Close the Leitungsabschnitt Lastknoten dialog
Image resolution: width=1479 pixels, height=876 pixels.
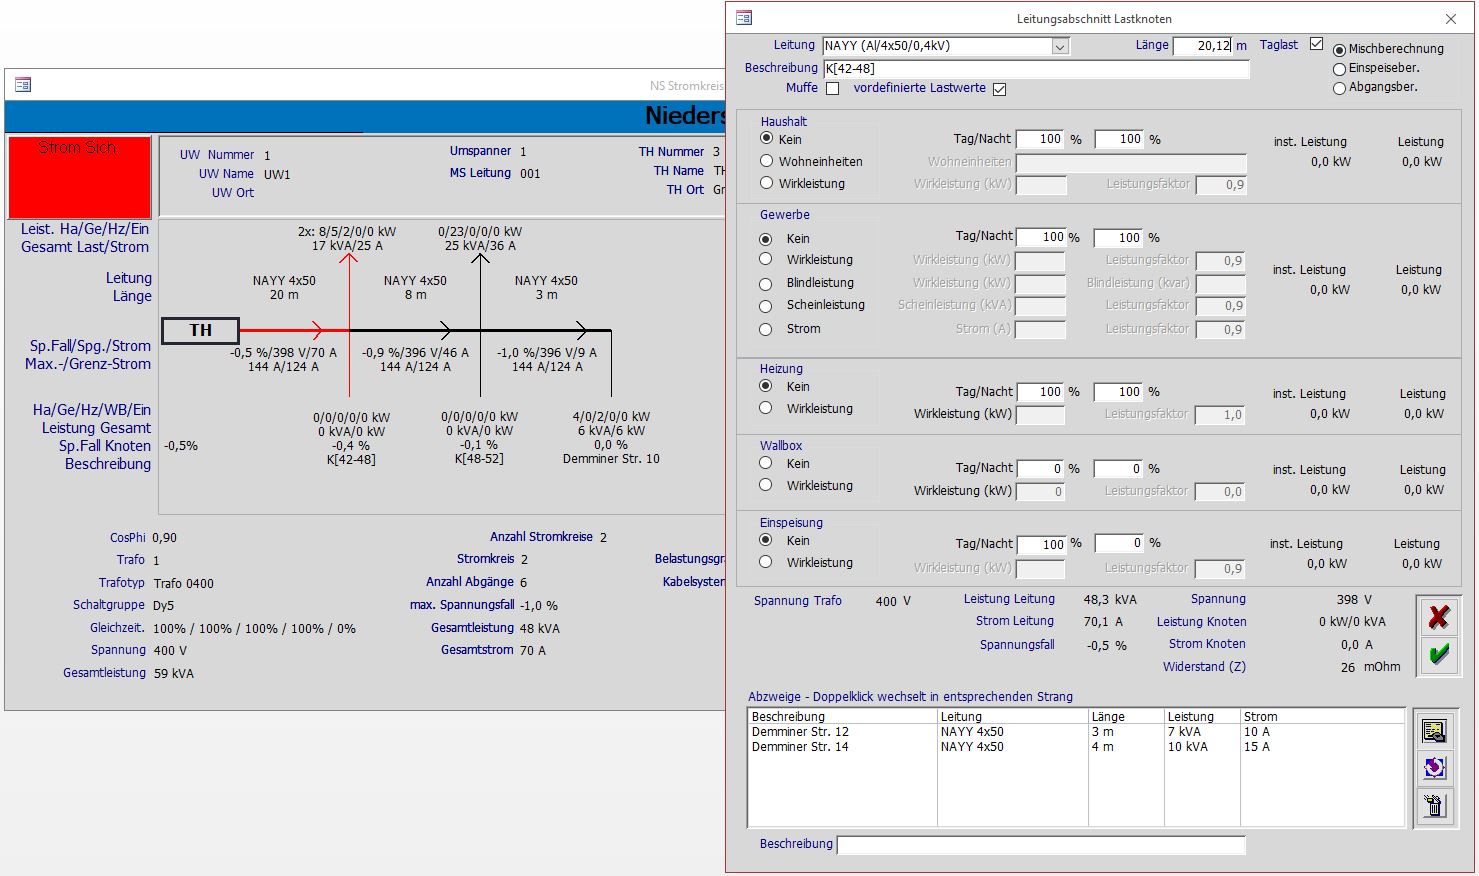1451,18
